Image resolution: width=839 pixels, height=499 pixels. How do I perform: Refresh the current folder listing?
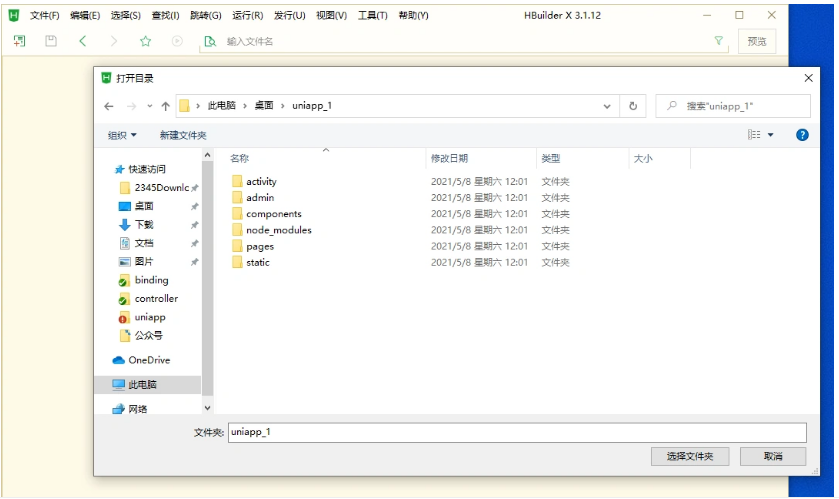(632, 106)
